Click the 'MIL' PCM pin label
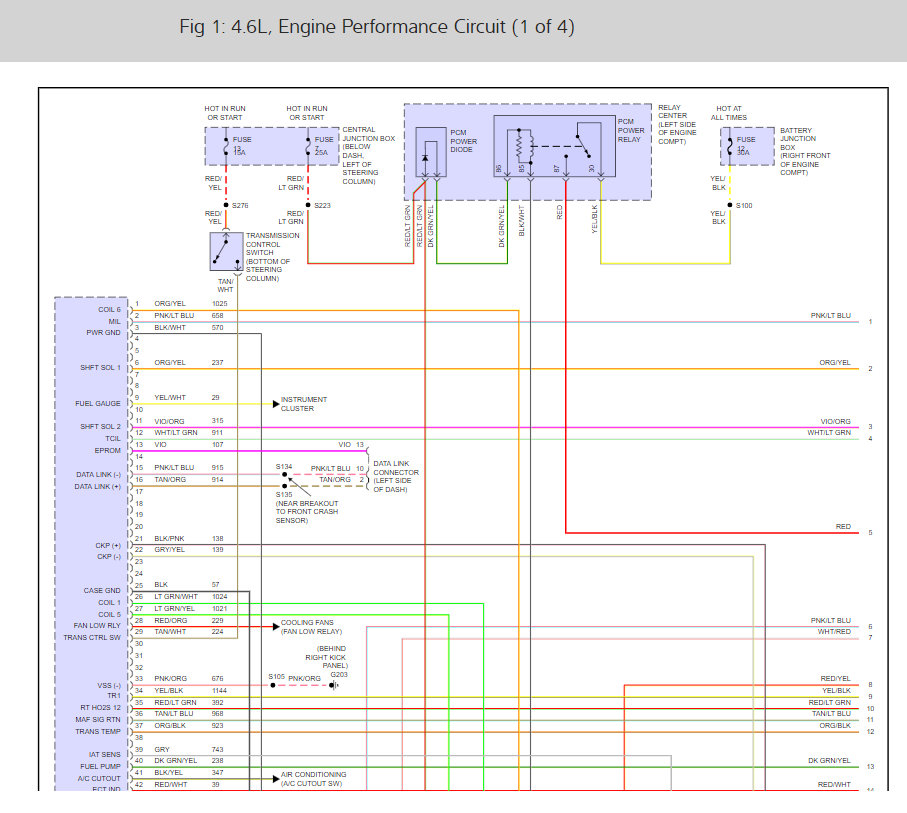907x813 pixels. tap(115, 322)
